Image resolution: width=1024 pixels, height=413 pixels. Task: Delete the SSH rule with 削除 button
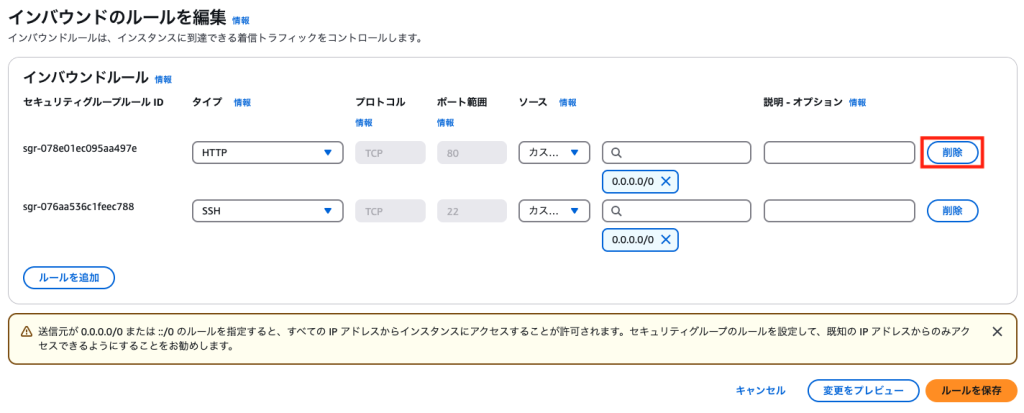click(952, 210)
